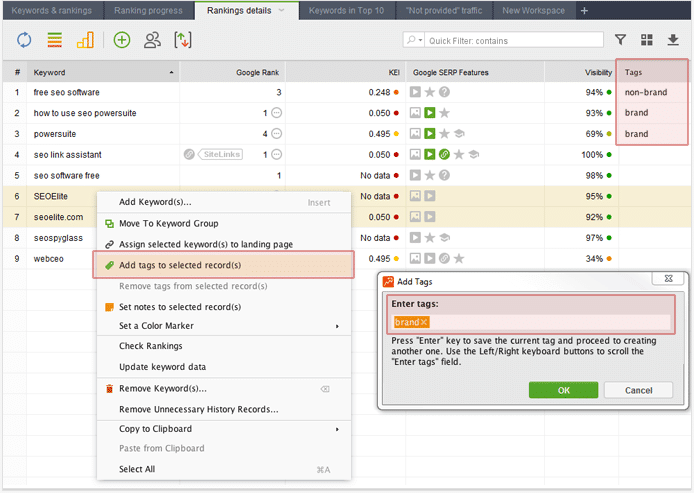The image size is (694, 493).
Task: Click the filter funnel icon
Action: [x=621, y=40]
